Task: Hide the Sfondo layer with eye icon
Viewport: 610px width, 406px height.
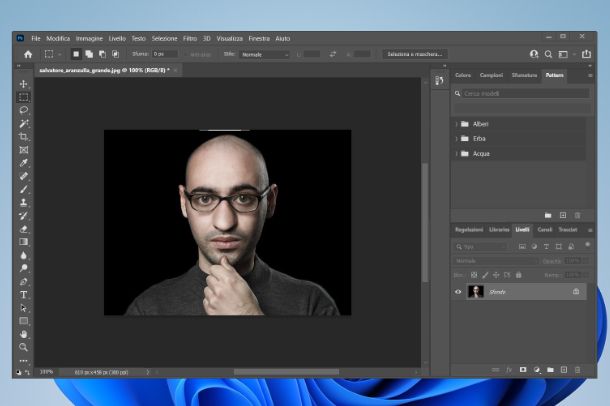Action: (x=459, y=292)
